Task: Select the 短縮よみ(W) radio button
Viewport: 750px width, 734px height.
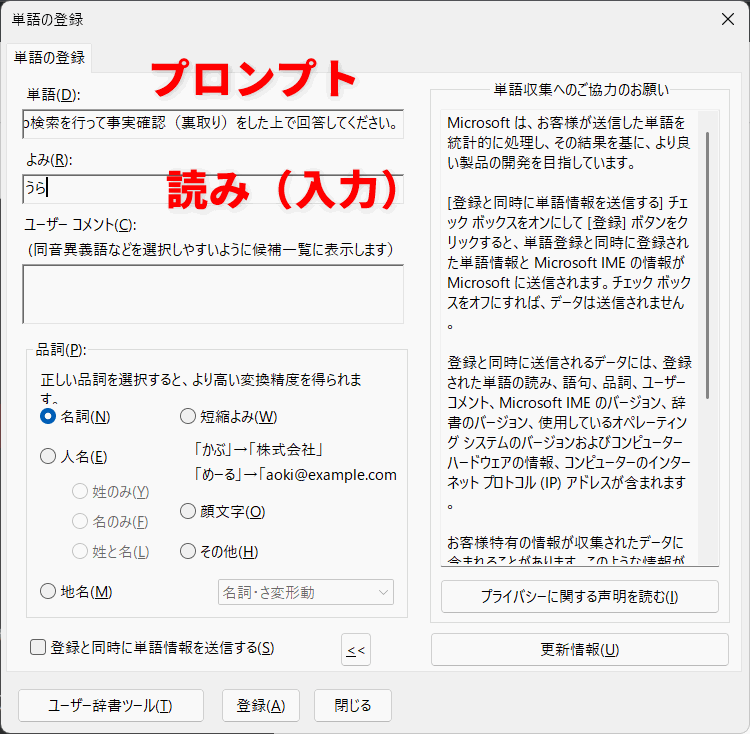Action: 188,417
